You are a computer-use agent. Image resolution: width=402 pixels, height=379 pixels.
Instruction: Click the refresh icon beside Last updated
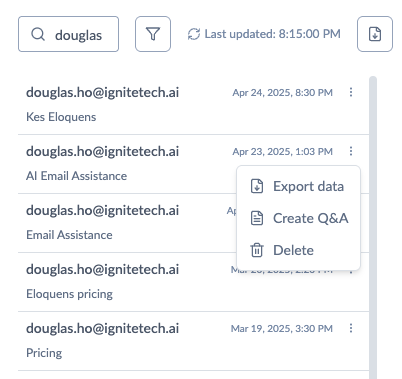pyautogui.click(x=194, y=34)
